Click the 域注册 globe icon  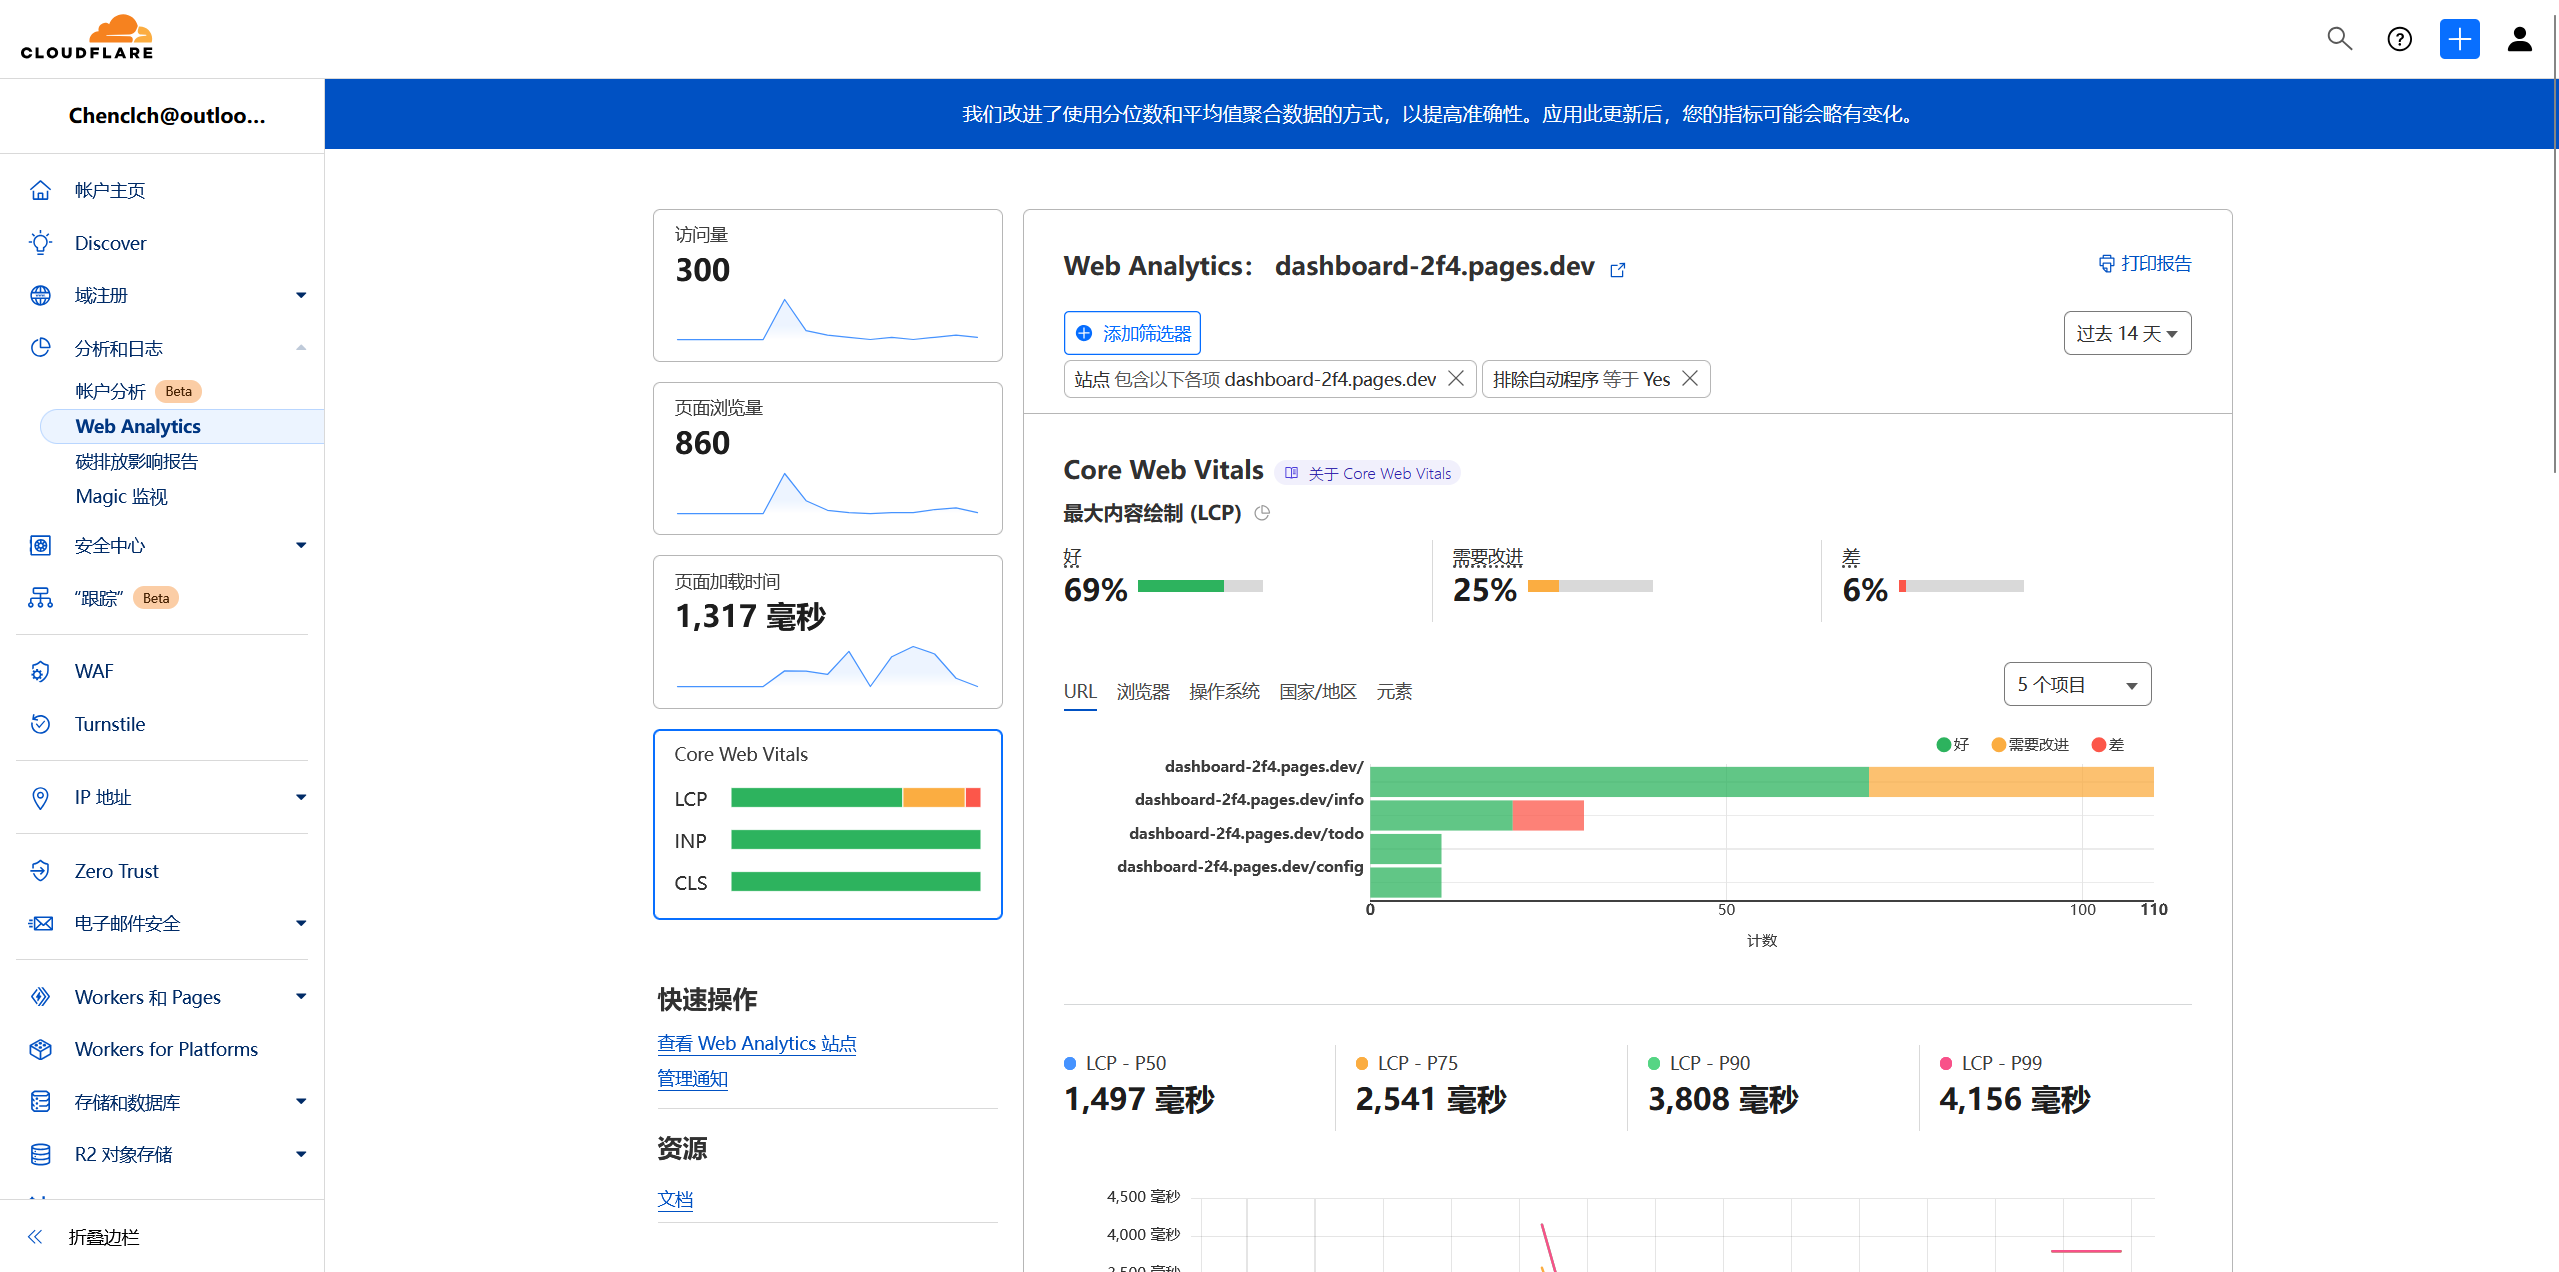coord(40,295)
